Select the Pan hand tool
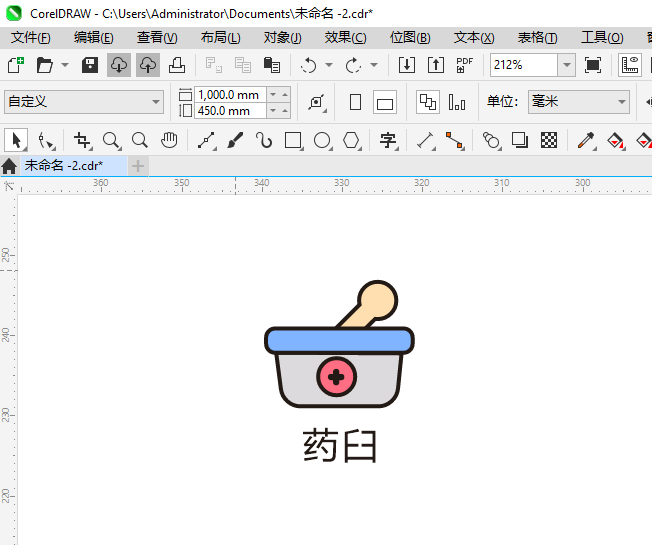652x545 pixels. (169, 140)
